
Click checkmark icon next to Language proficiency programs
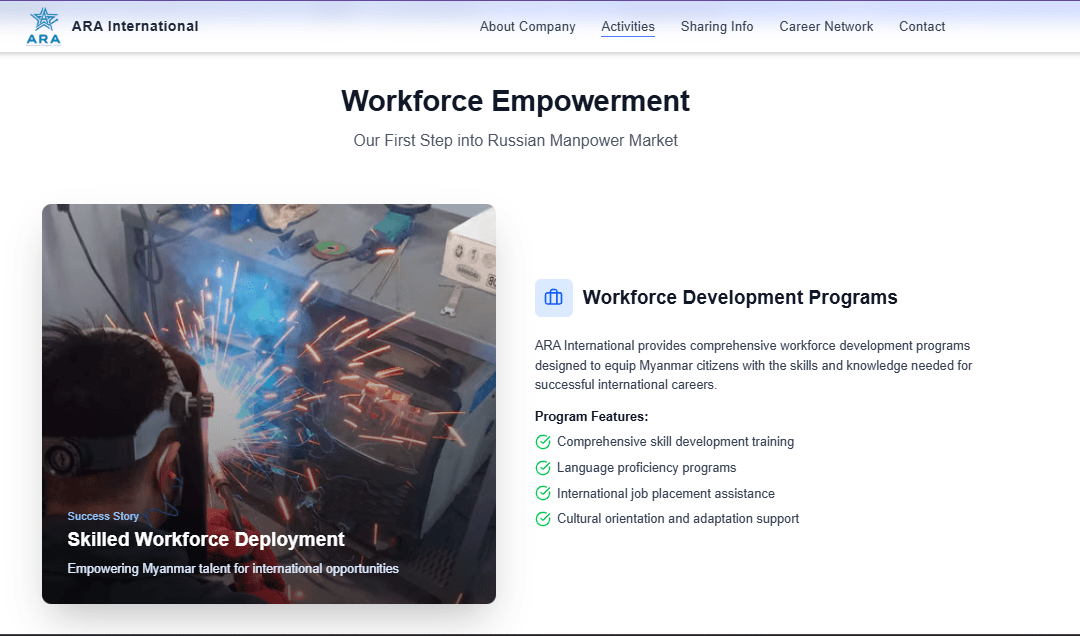(x=543, y=468)
